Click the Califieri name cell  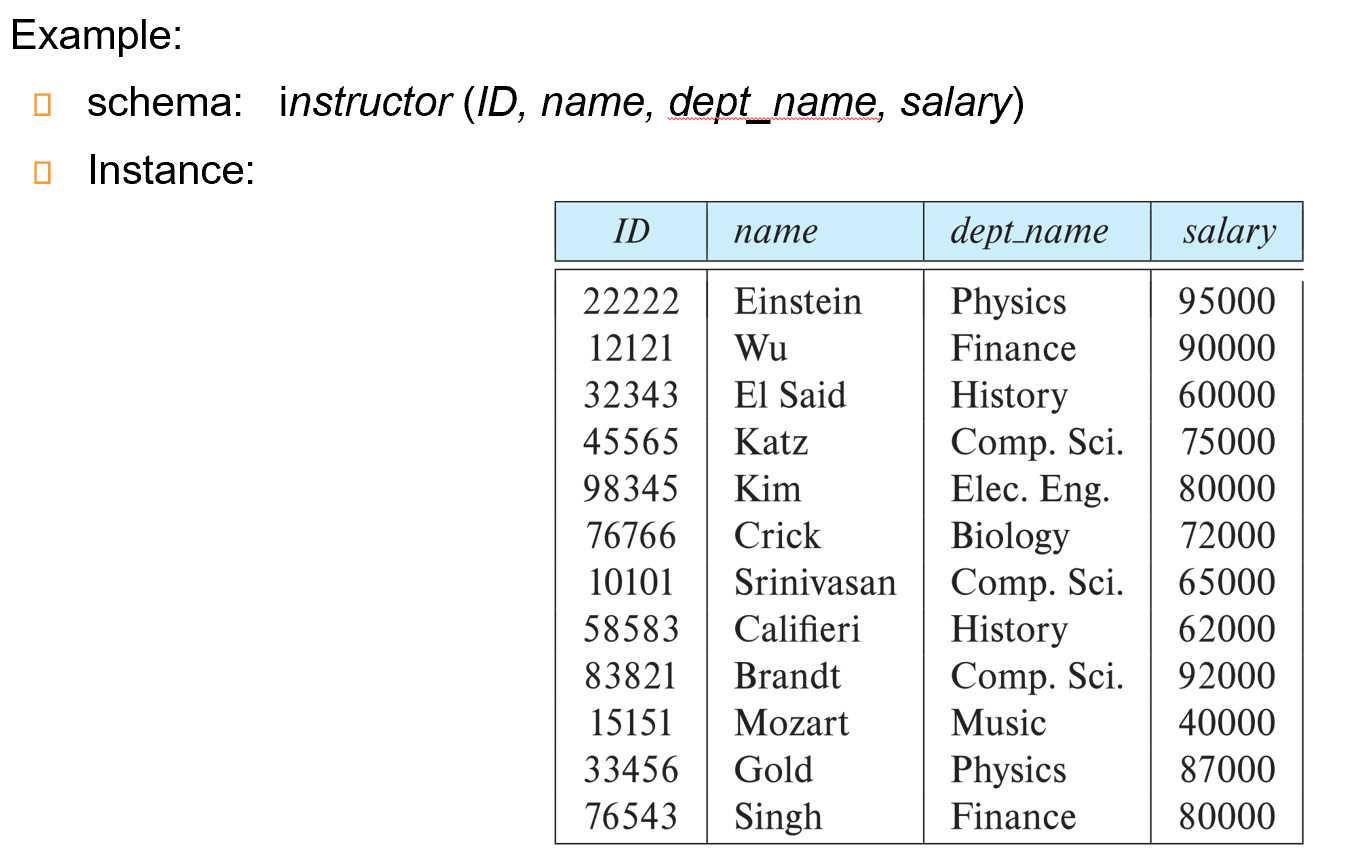coord(796,629)
